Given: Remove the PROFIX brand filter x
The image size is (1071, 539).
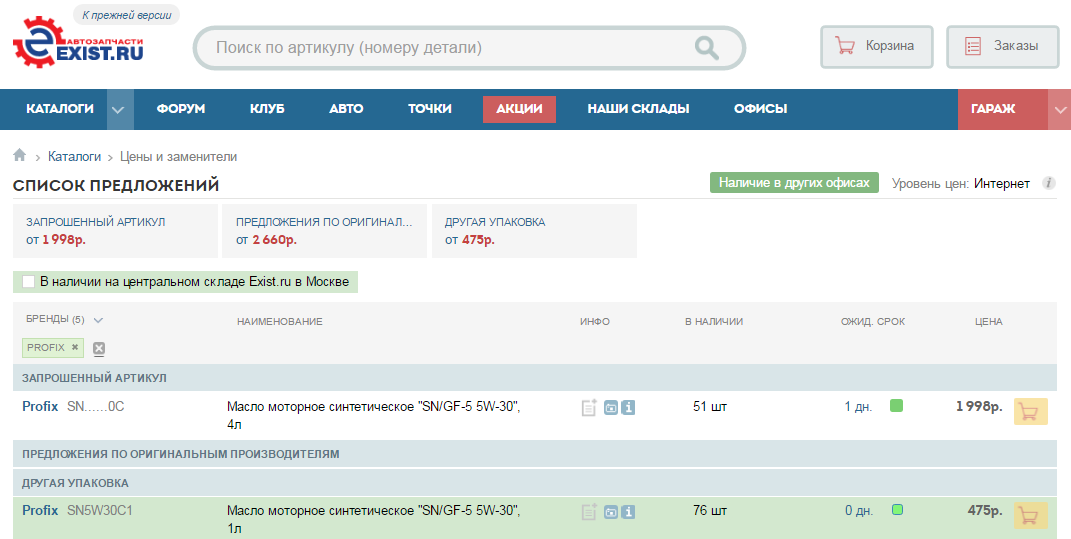Looking at the screenshot, I should (x=75, y=347).
